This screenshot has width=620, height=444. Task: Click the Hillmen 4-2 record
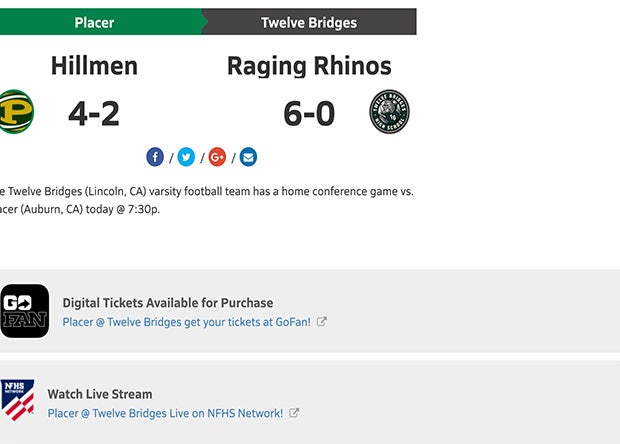[94, 113]
